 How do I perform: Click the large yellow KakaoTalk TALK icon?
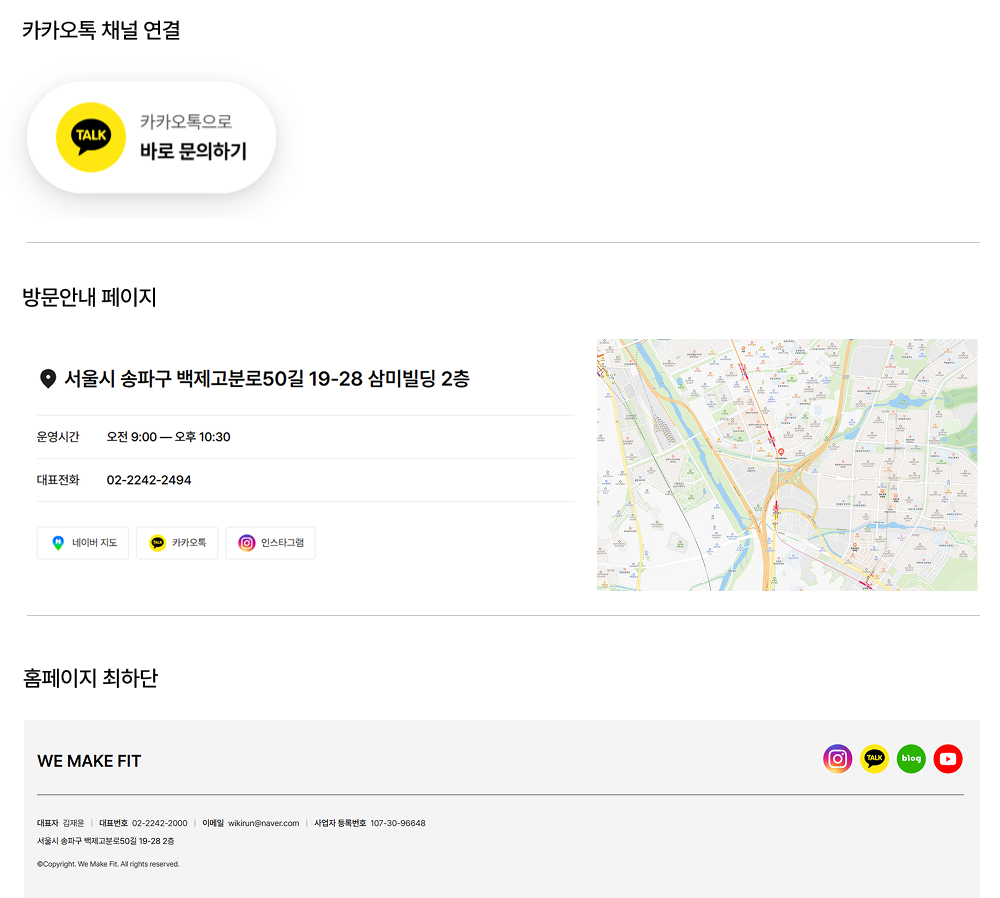(x=91, y=137)
